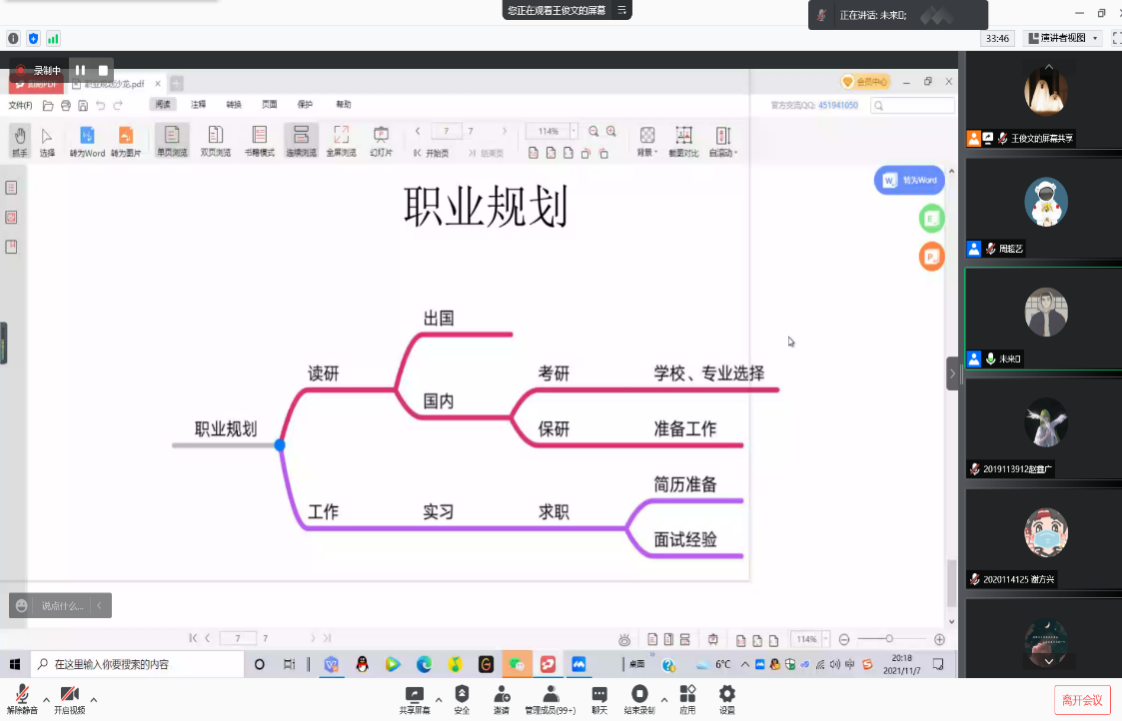Expand options arrow beside 共享屏幕

[x=438, y=700]
